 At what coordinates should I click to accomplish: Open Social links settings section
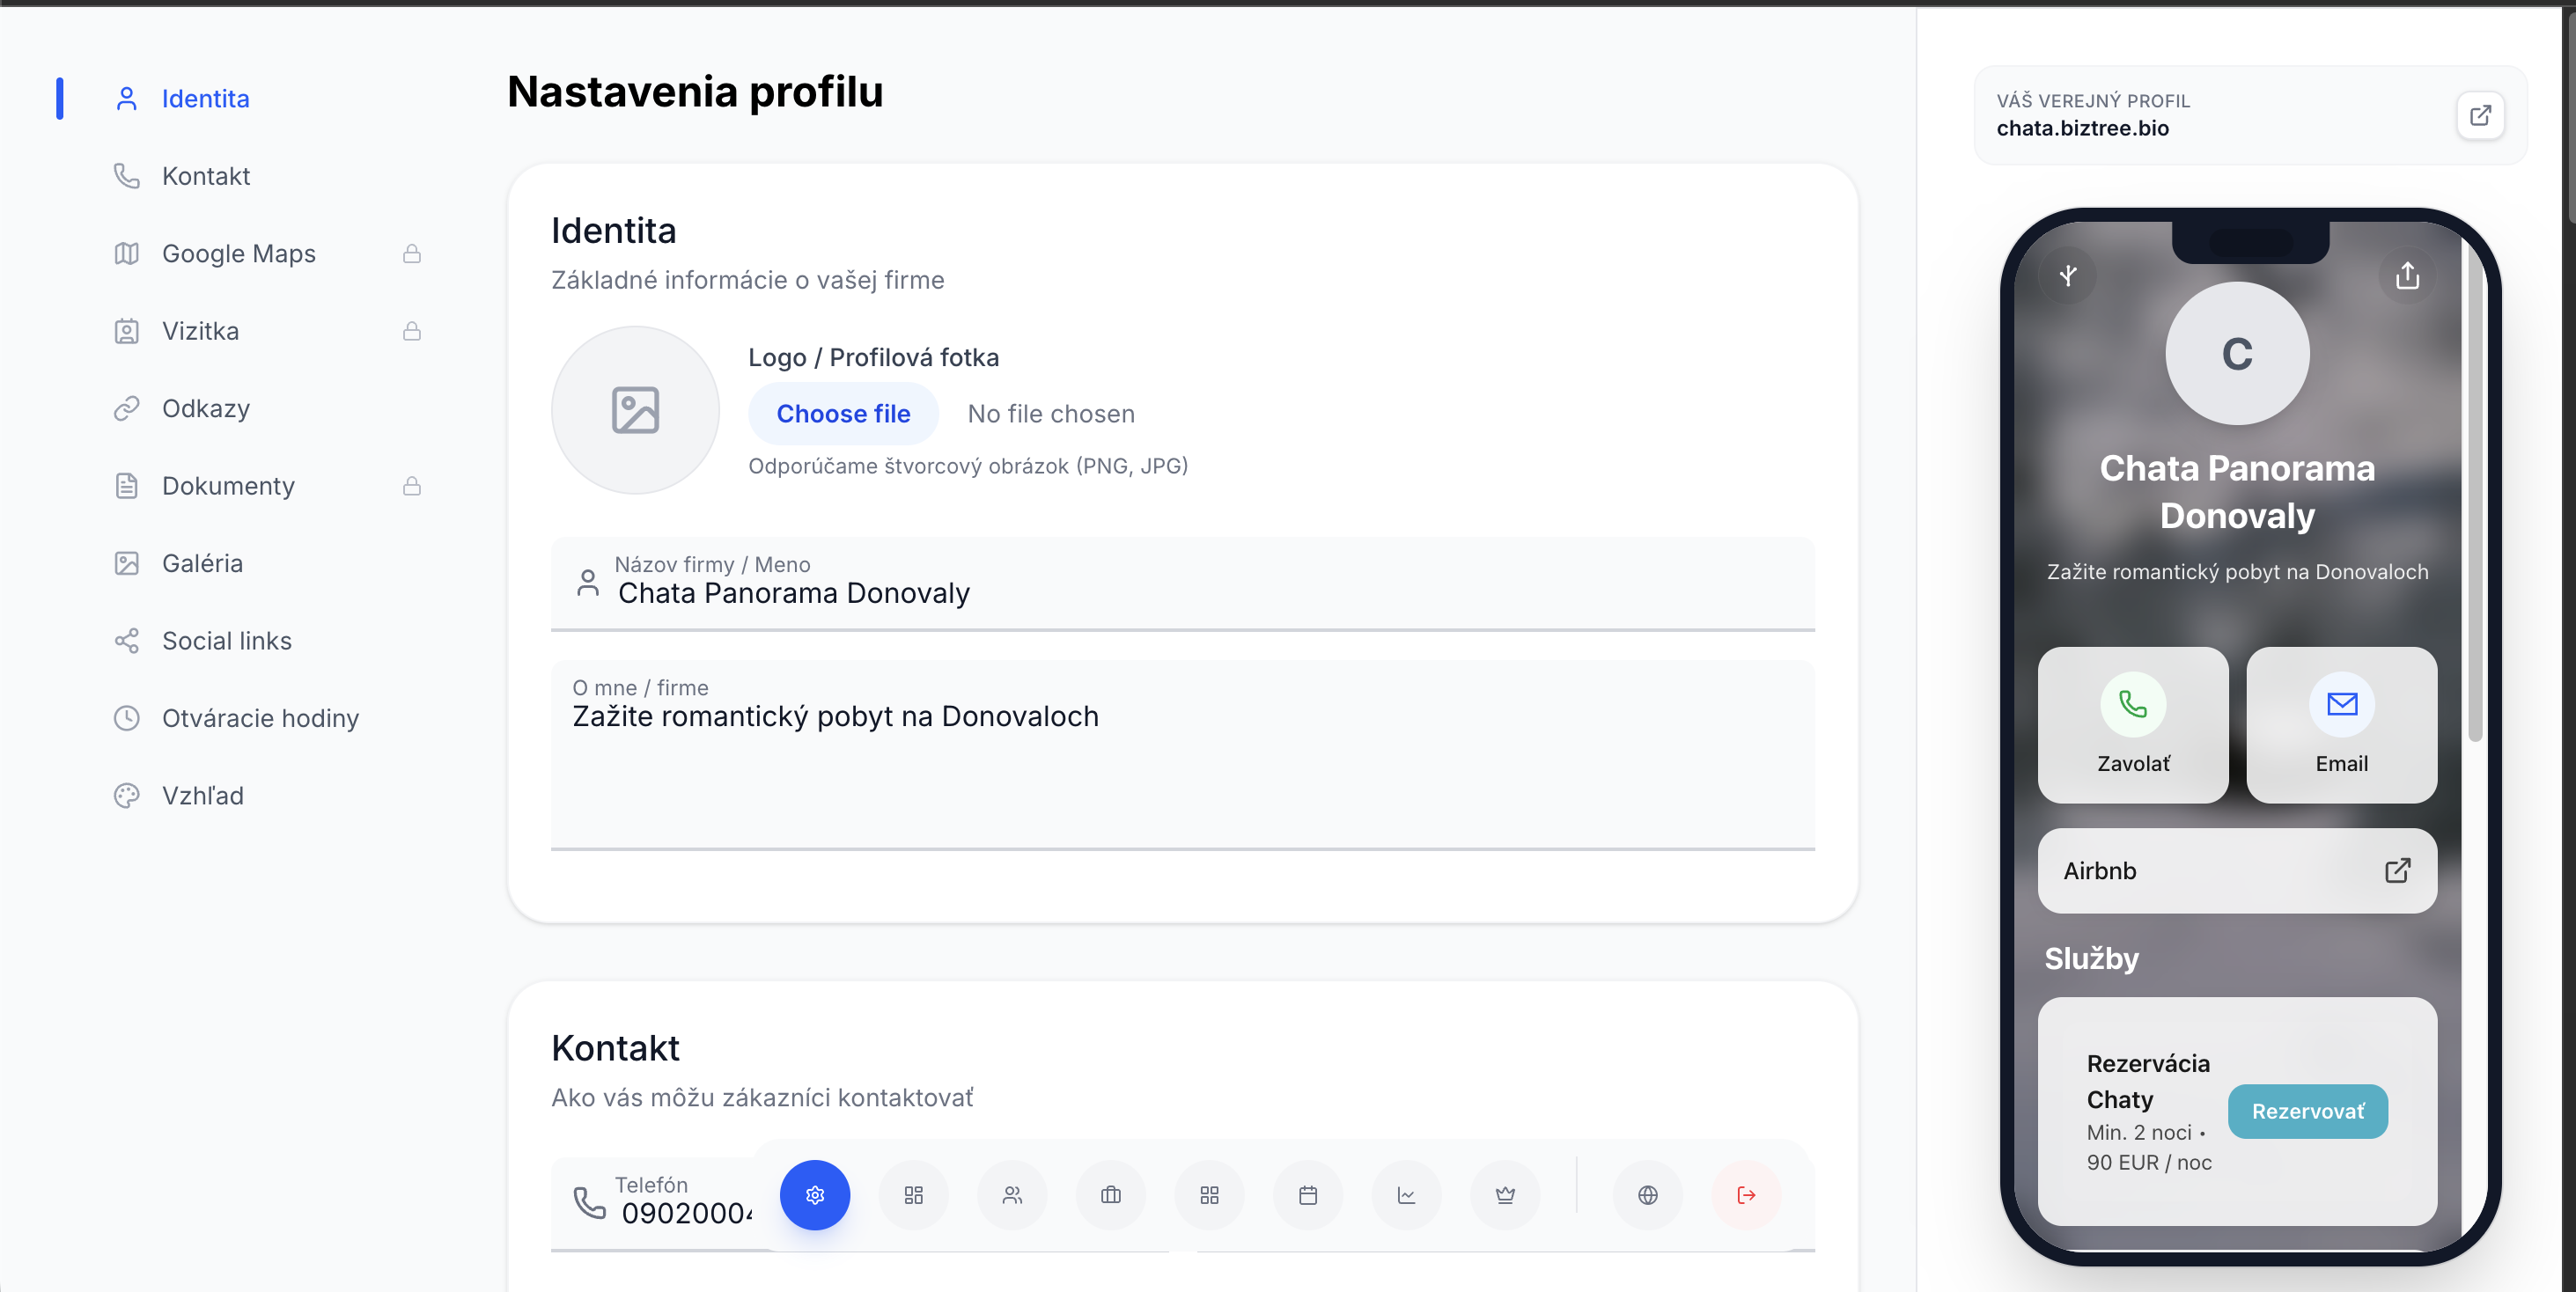(227, 641)
